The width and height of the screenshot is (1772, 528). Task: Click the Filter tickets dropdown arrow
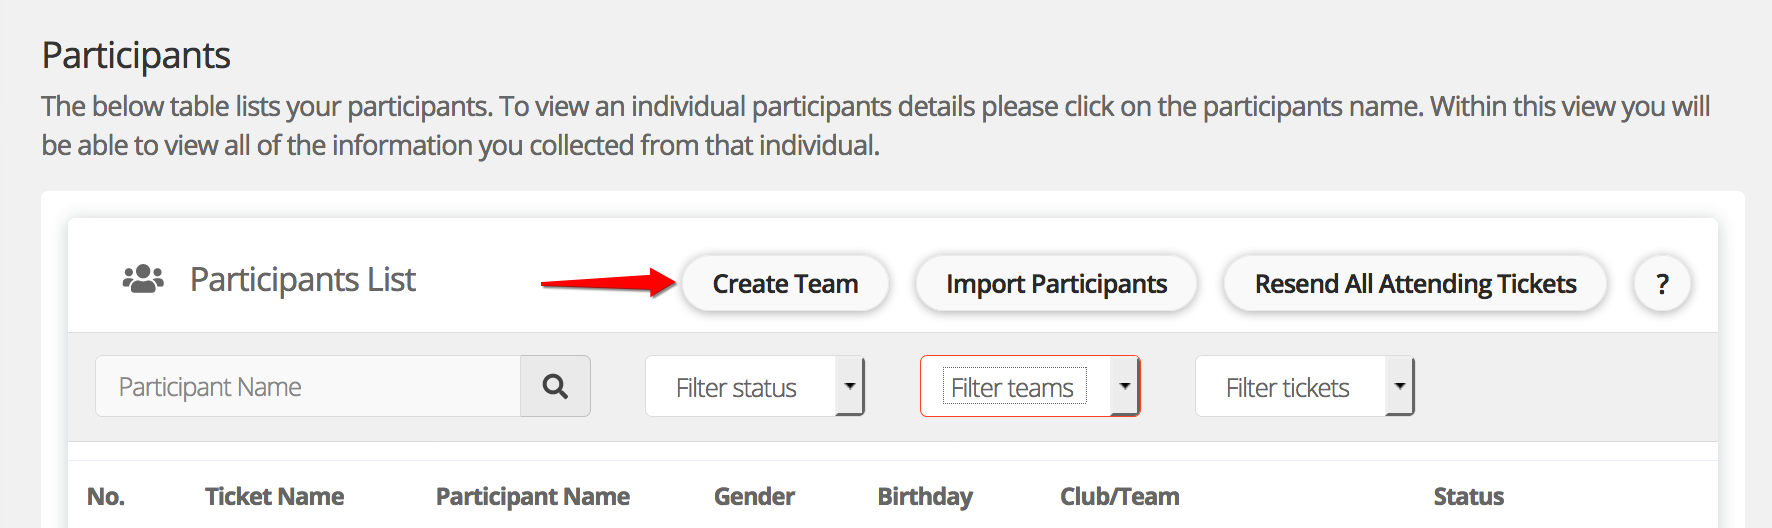[1400, 386]
